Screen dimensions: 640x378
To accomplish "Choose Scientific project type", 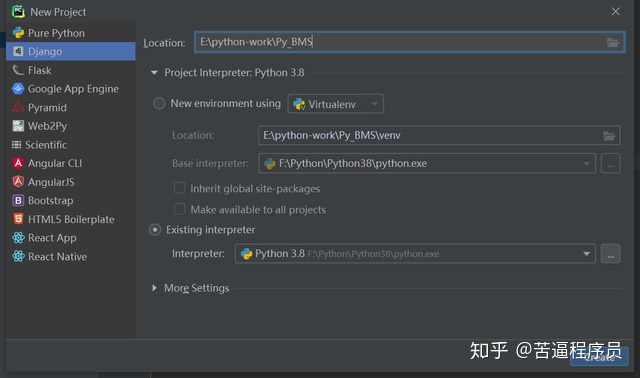I will point(71,145).
